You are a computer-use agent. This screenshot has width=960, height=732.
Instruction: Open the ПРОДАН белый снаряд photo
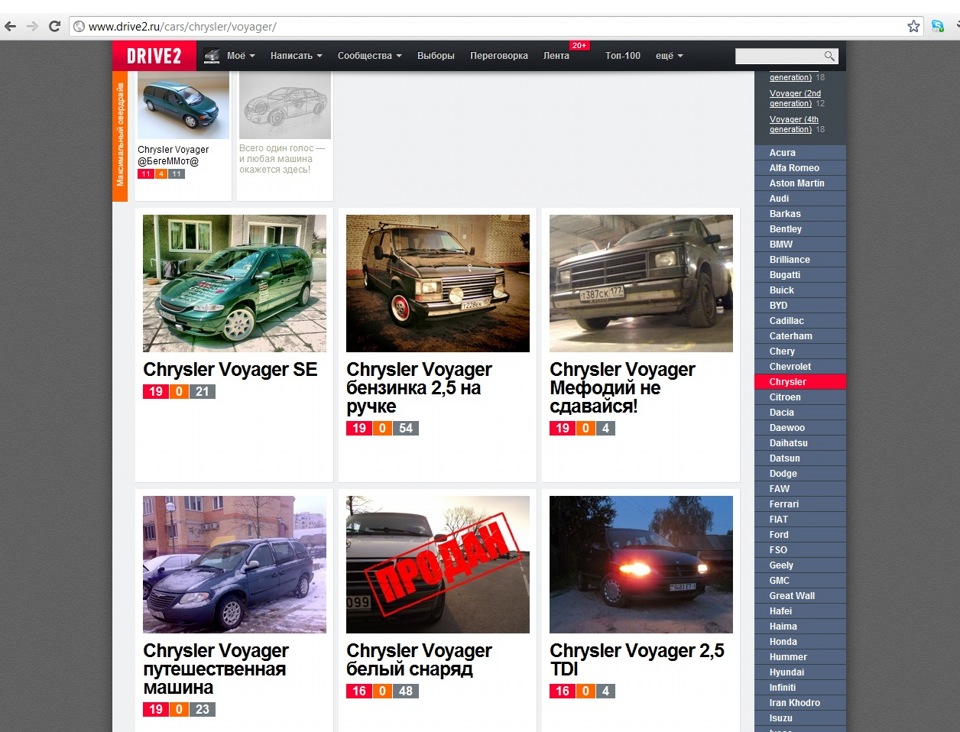coord(438,564)
